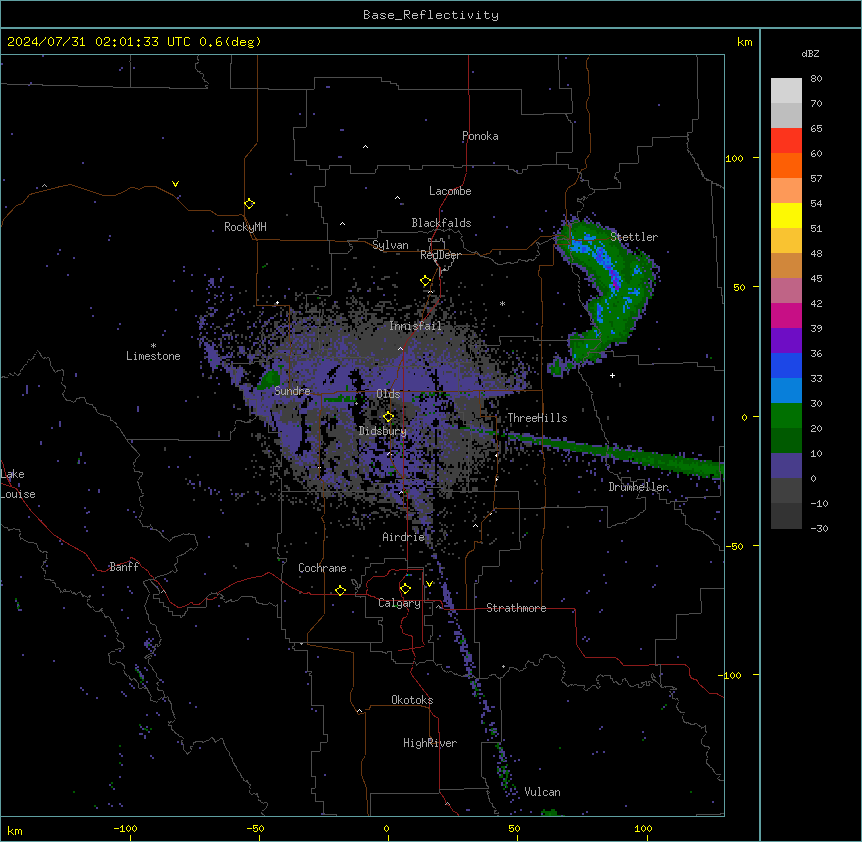The height and width of the screenshot is (842, 862).
Task: Click the Base_Reflectivity title text
Action: [431, 15]
